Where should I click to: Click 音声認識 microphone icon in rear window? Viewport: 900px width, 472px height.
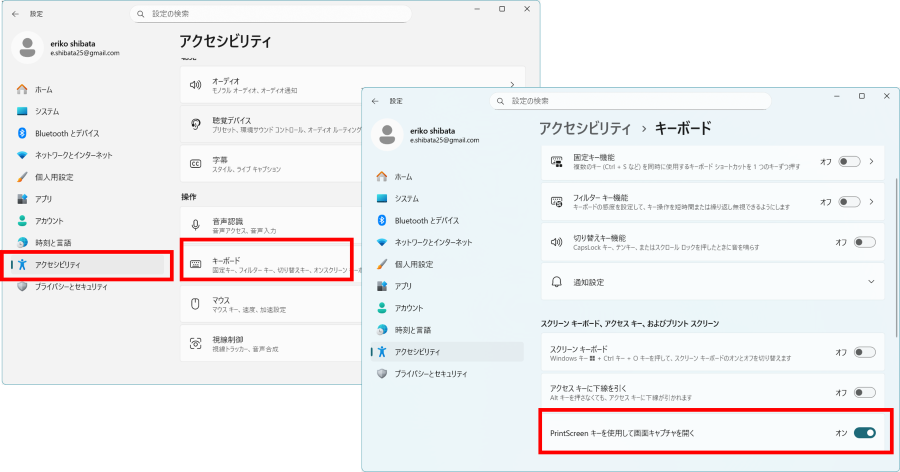195,225
